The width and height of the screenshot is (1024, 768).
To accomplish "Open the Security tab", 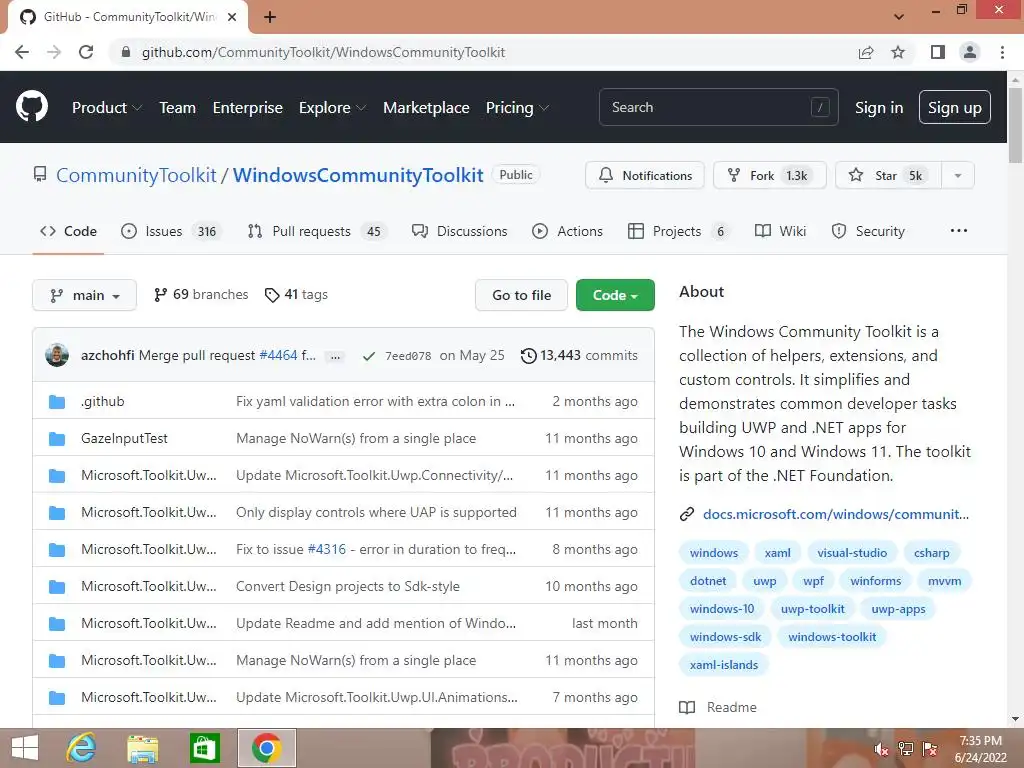I will [868, 231].
